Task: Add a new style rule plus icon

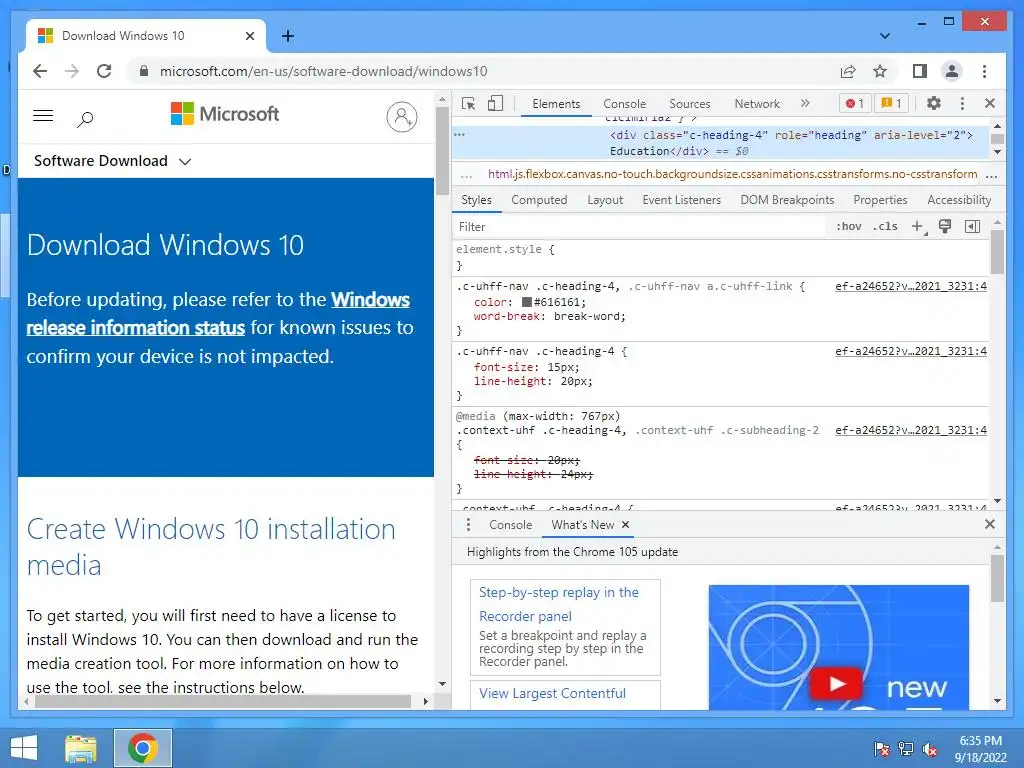Action: [918, 227]
